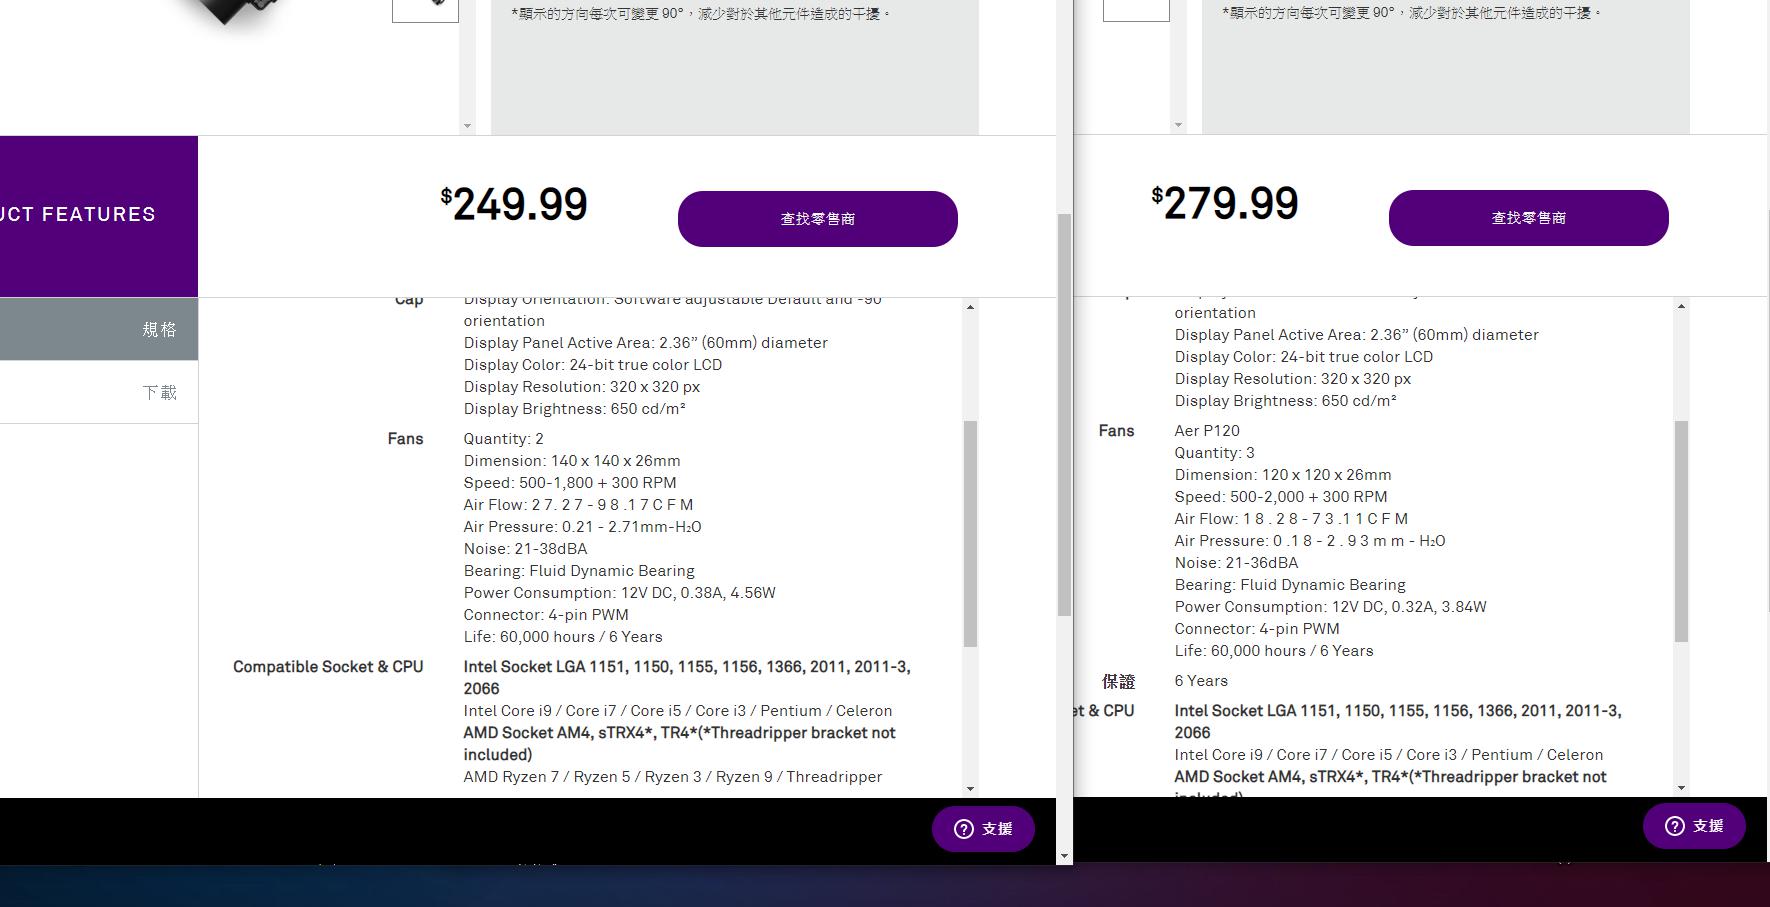The height and width of the screenshot is (907, 1770).
Task: Click left product thumbnail image at top
Action: (x=425, y=8)
